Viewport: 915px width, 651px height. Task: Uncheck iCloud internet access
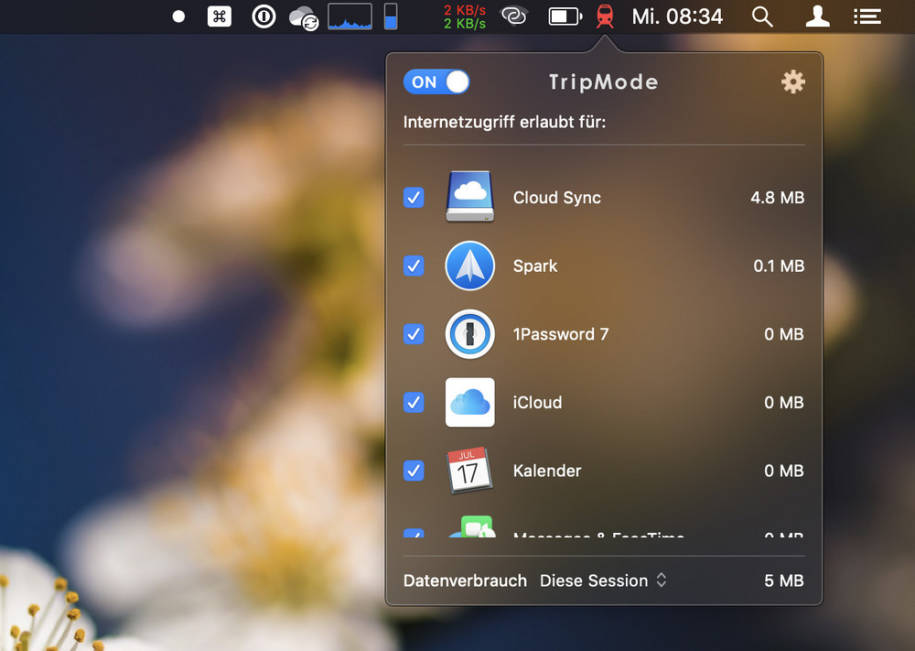(414, 402)
